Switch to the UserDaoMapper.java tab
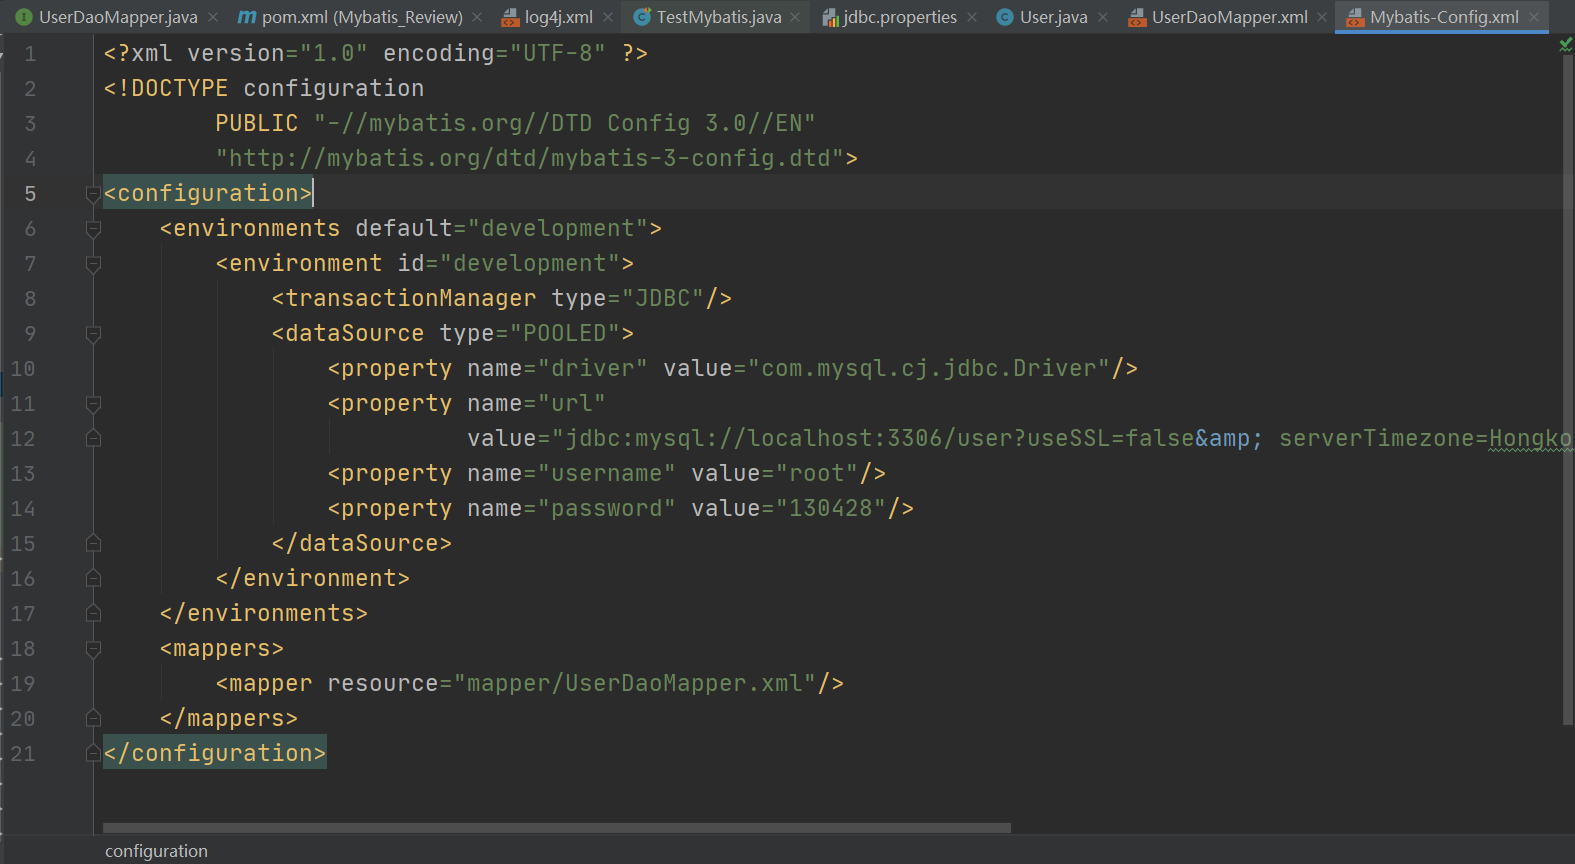The height and width of the screenshot is (864, 1575). coord(118,17)
